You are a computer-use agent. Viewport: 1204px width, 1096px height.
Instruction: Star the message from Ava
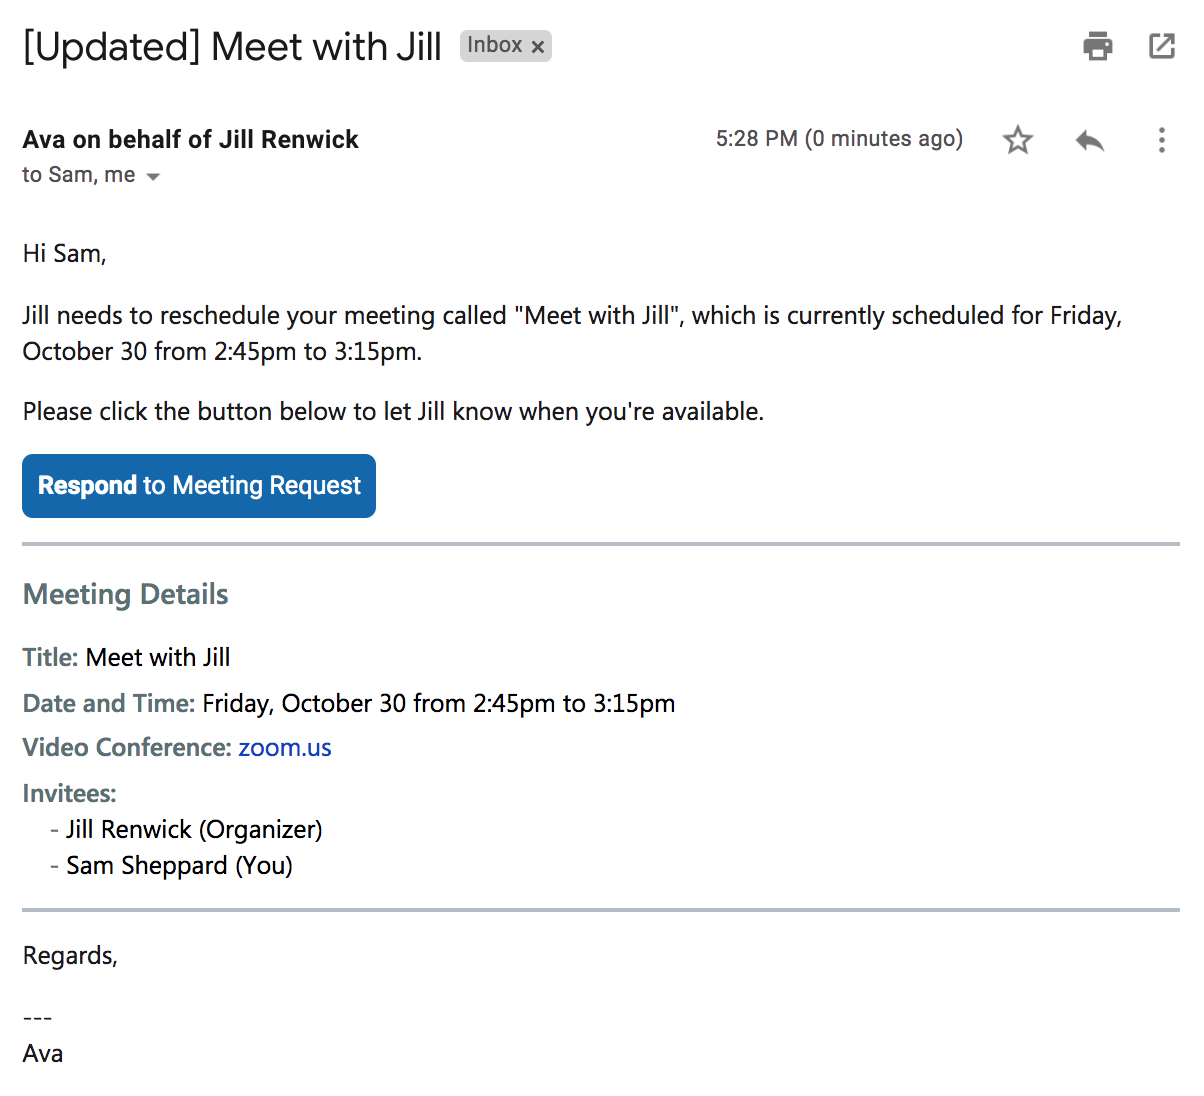coord(1018,140)
